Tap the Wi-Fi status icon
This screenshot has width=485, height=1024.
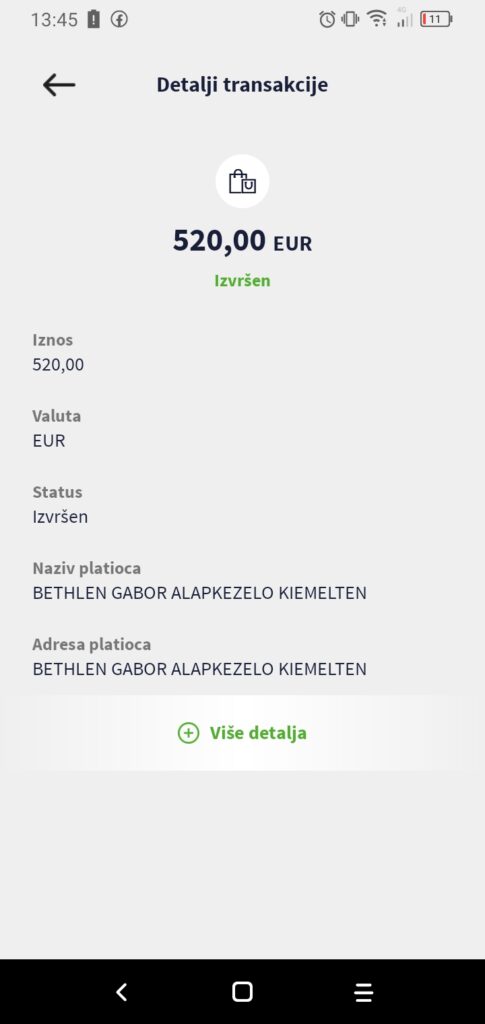[377, 19]
